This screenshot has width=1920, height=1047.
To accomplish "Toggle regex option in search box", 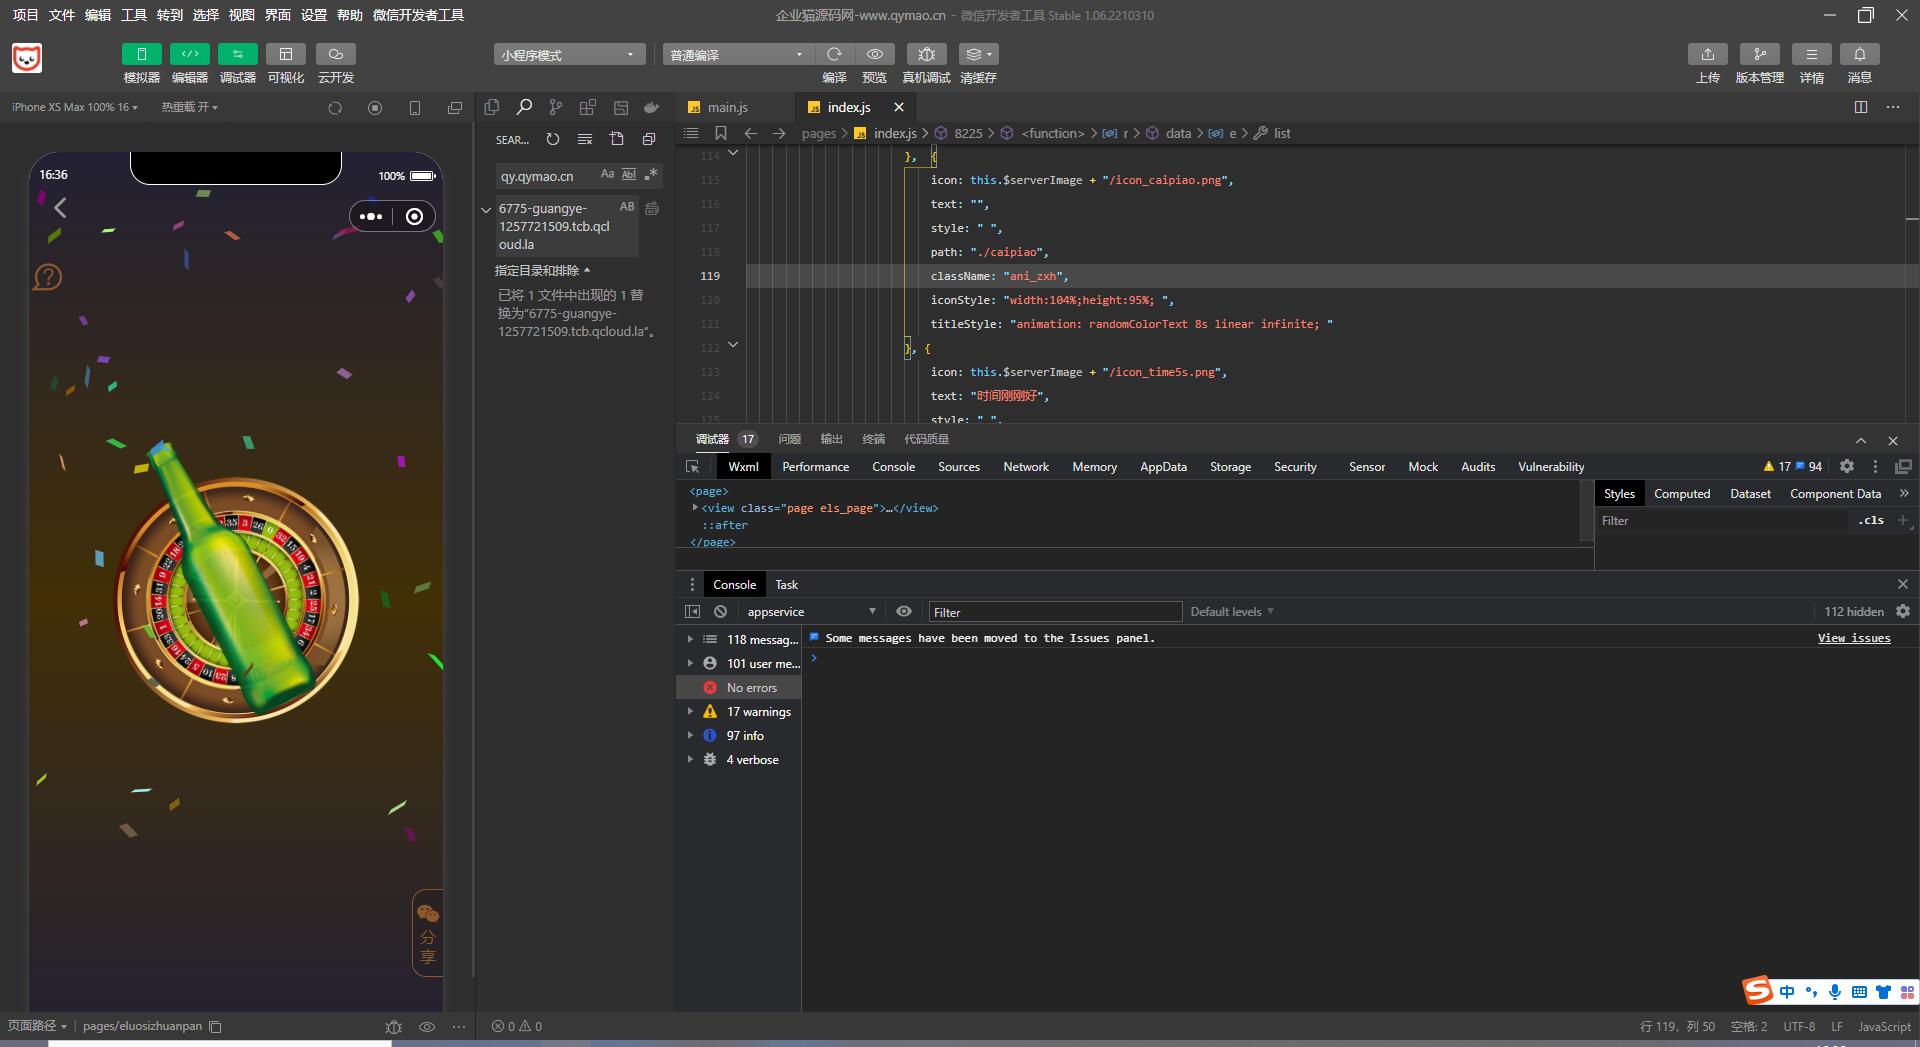I will pyautogui.click(x=651, y=175).
